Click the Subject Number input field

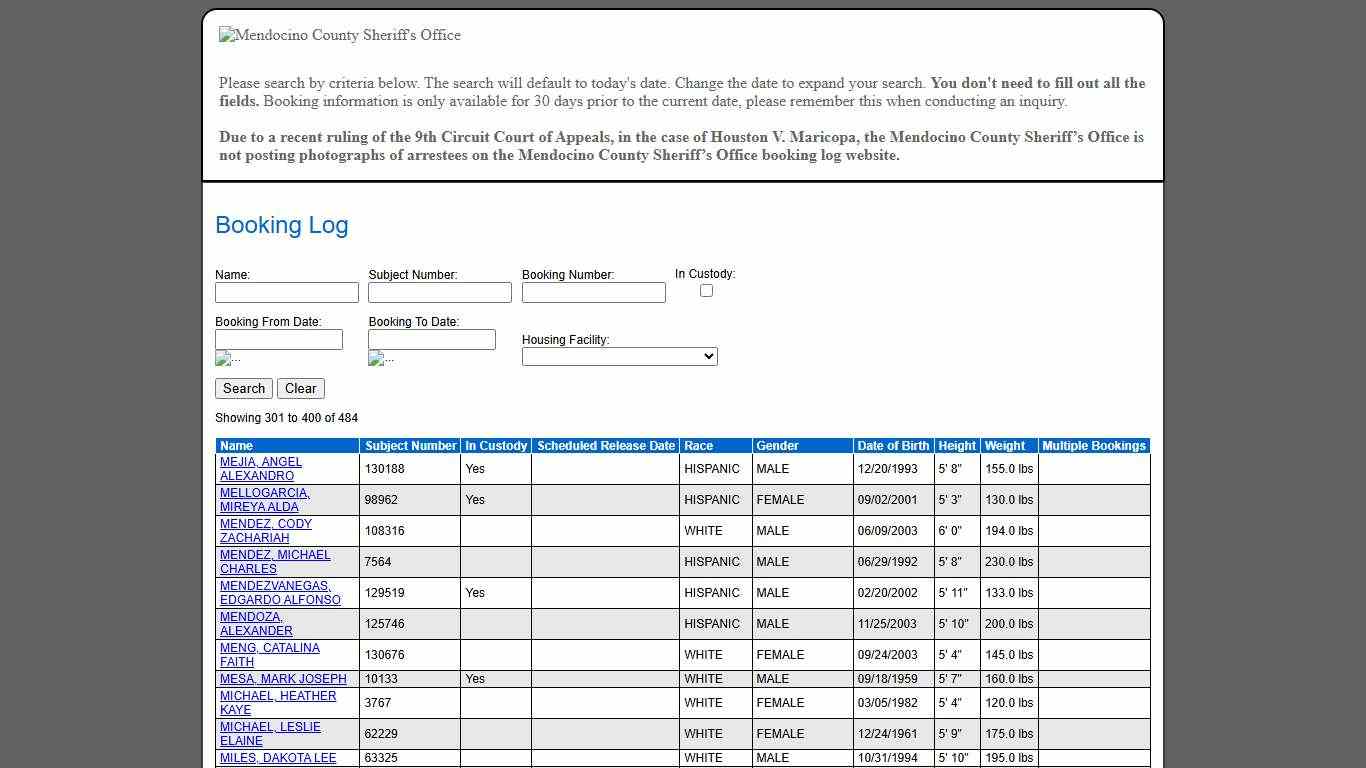[x=440, y=292]
